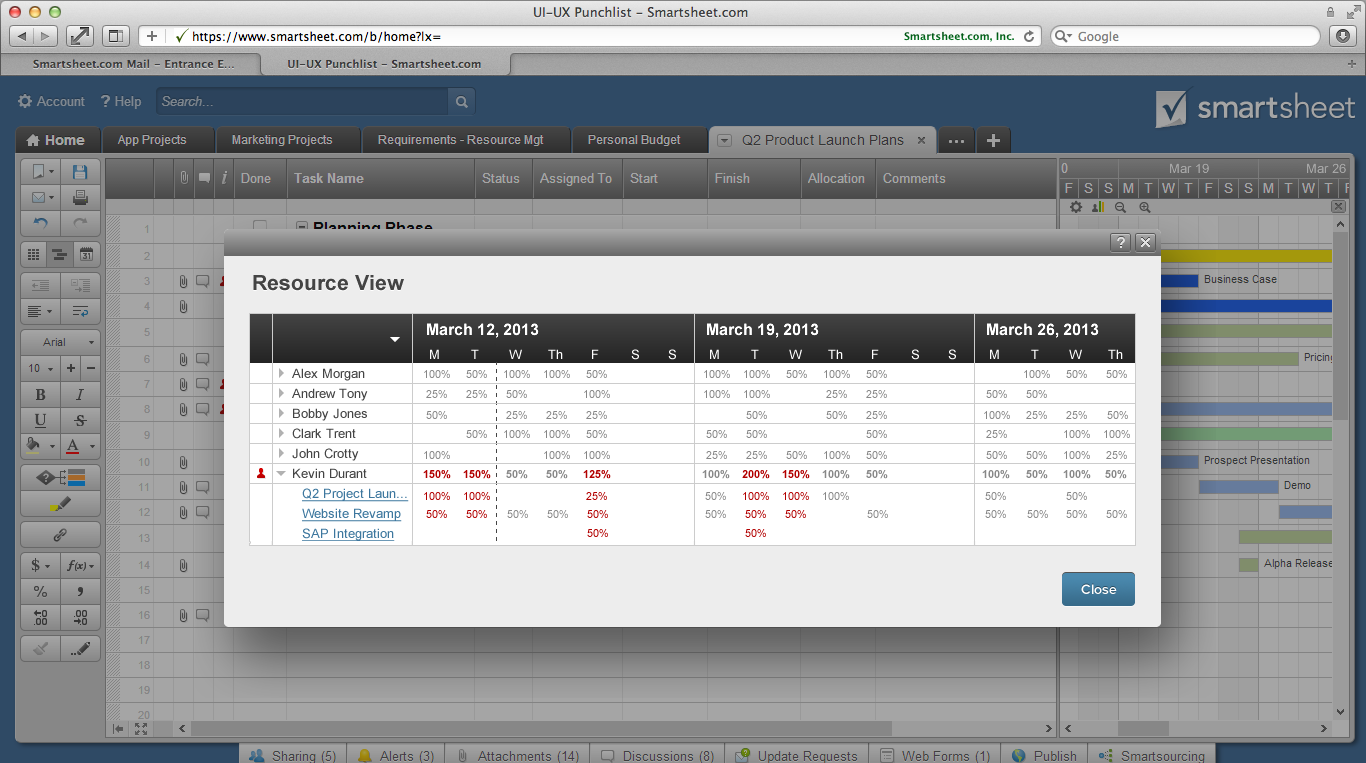Switch to Gantt view icon
Viewport: 1366px width, 763px height.
60,255
